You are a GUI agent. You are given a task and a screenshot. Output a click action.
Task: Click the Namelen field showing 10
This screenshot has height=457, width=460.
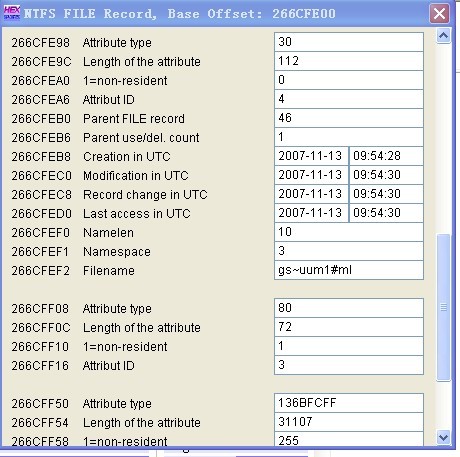click(349, 232)
